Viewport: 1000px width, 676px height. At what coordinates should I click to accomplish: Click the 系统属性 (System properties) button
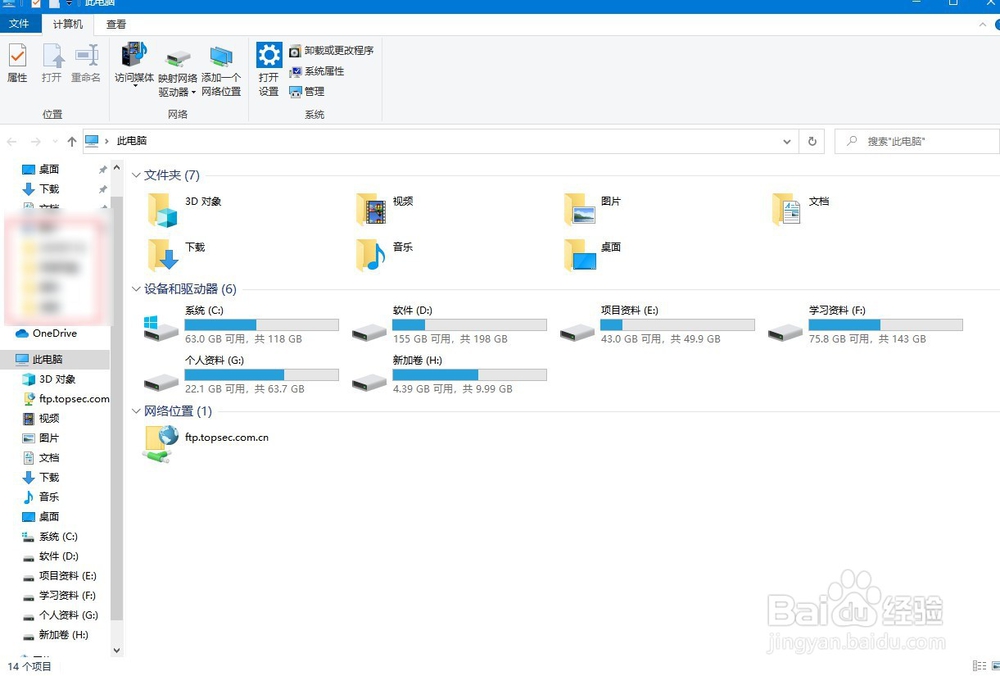click(x=316, y=71)
